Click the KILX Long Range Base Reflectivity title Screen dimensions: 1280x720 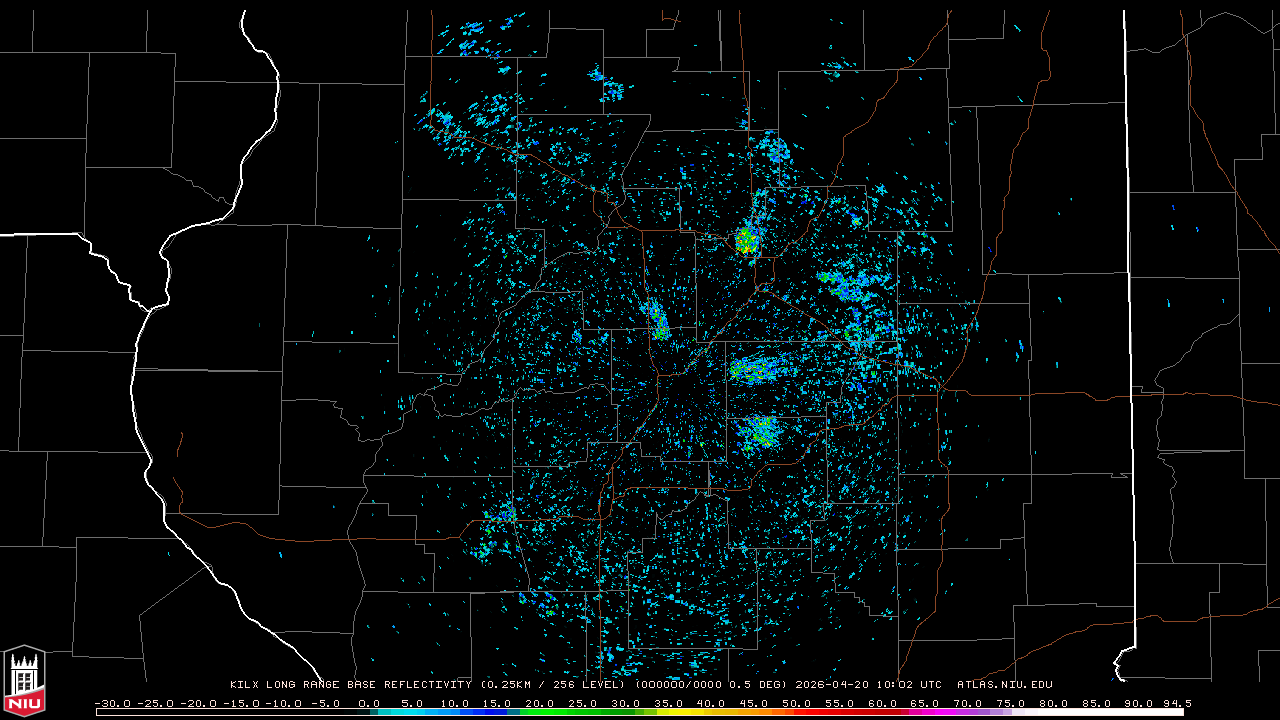coord(350,685)
